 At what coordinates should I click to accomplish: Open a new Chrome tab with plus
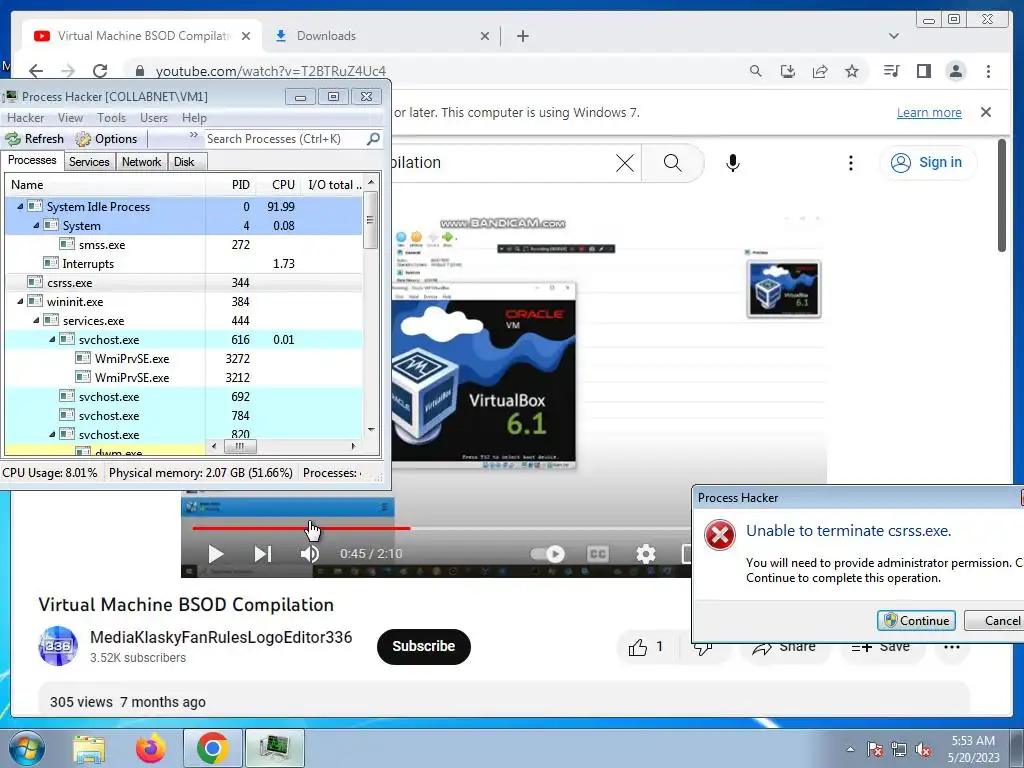pos(522,36)
